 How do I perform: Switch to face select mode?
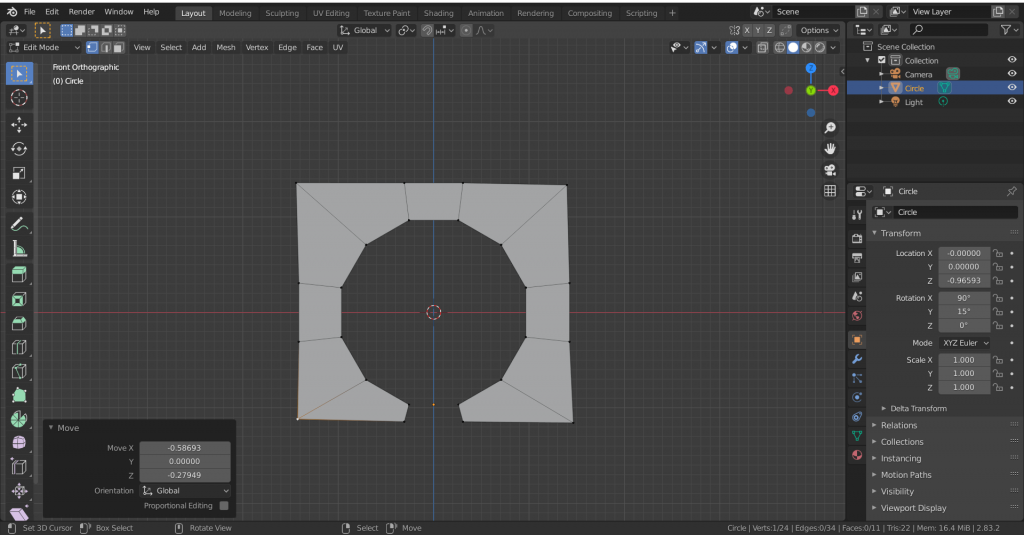coord(119,48)
